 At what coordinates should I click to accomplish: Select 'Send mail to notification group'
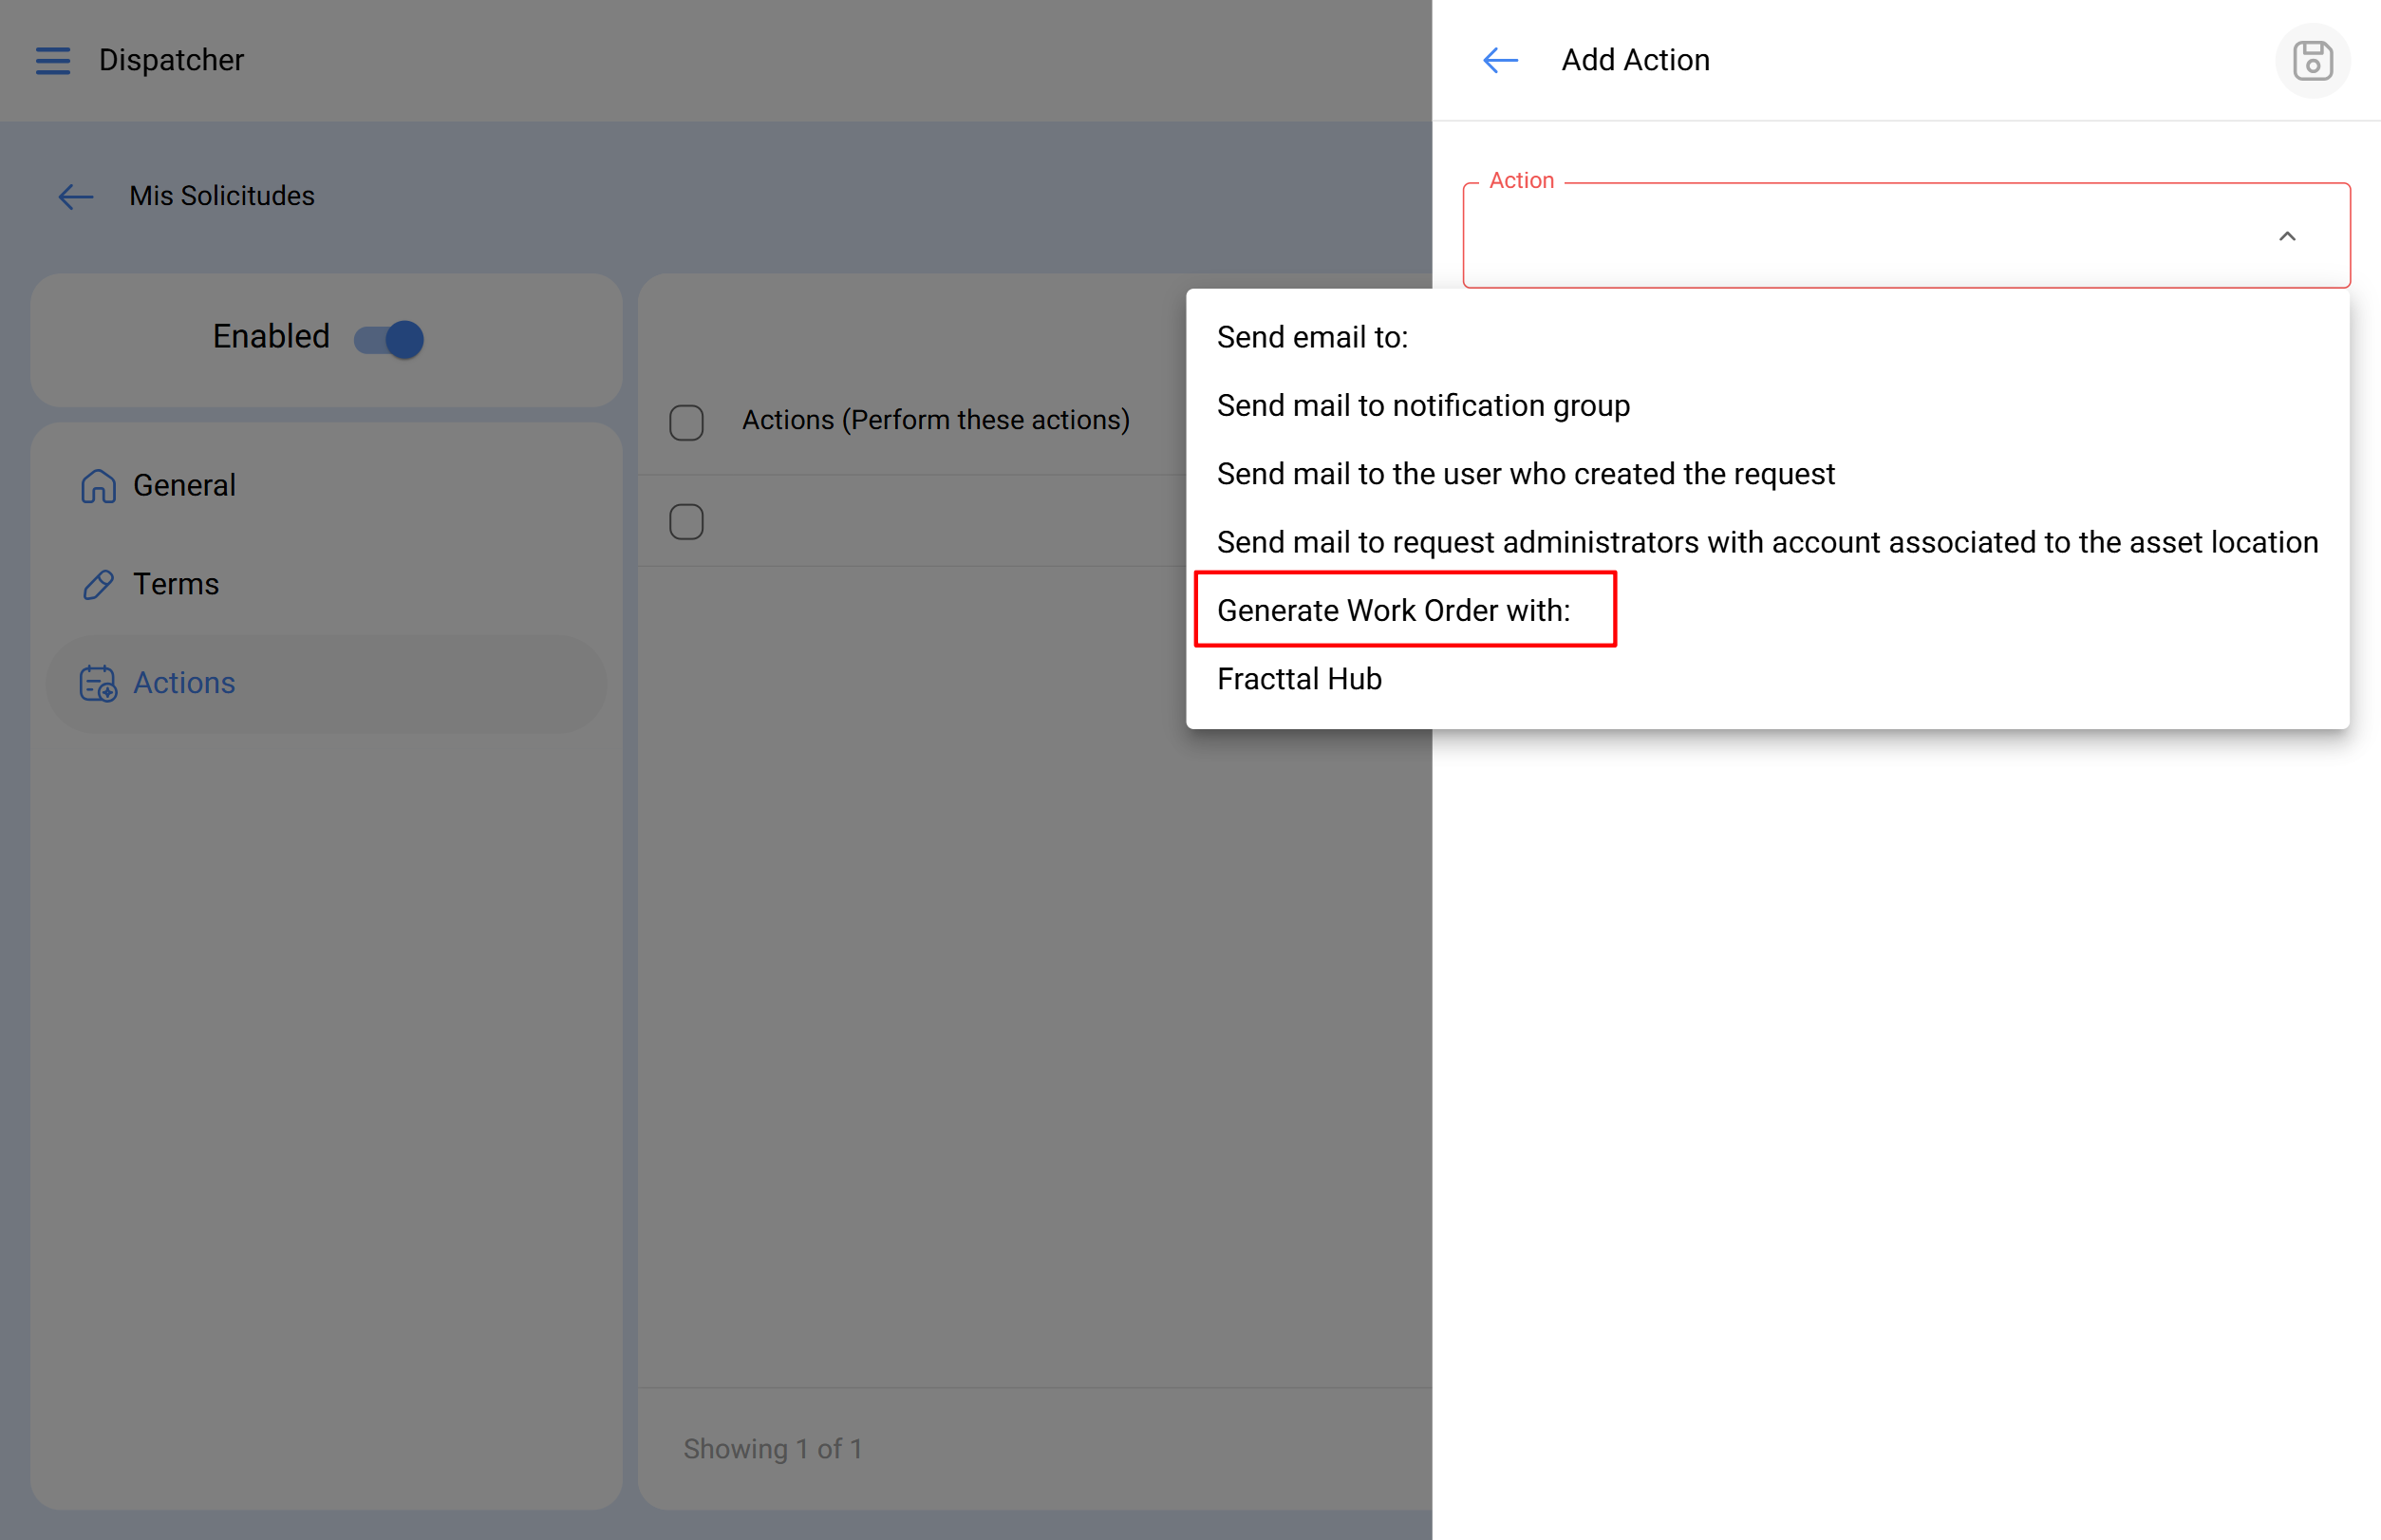click(x=1422, y=406)
